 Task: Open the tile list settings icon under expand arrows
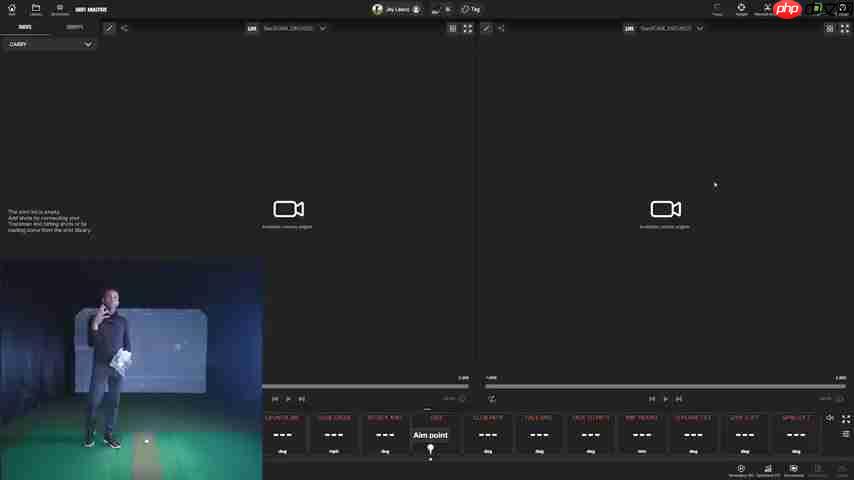(x=845, y=434)
